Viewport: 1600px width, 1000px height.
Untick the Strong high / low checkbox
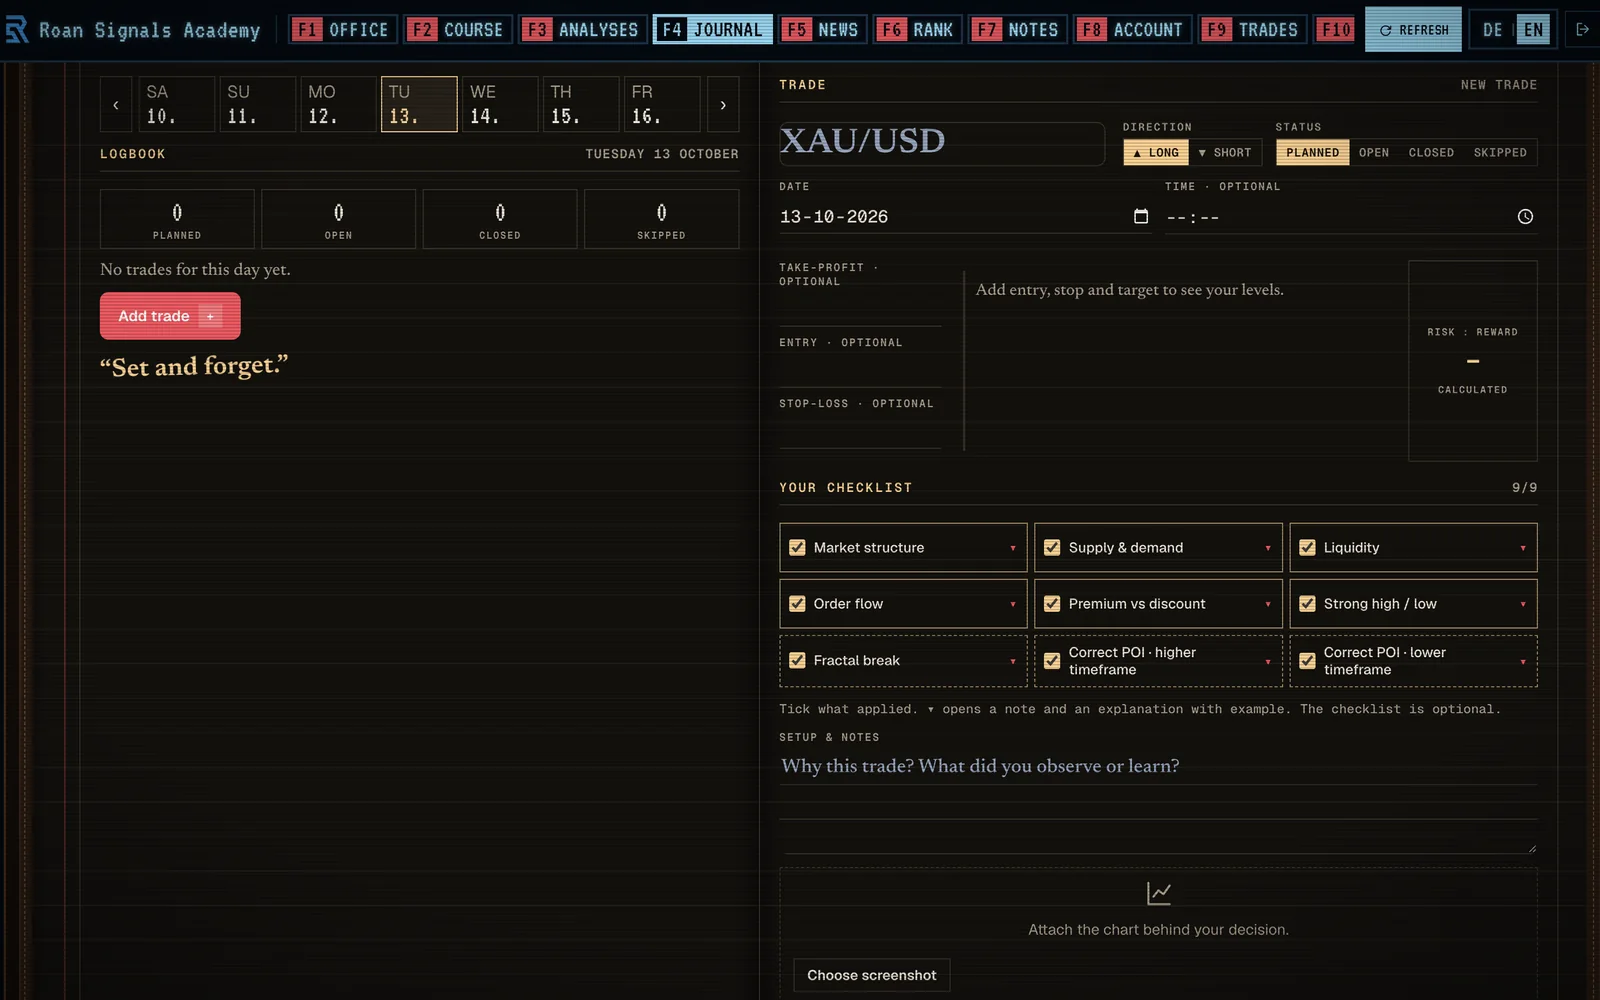(1307, 604)
